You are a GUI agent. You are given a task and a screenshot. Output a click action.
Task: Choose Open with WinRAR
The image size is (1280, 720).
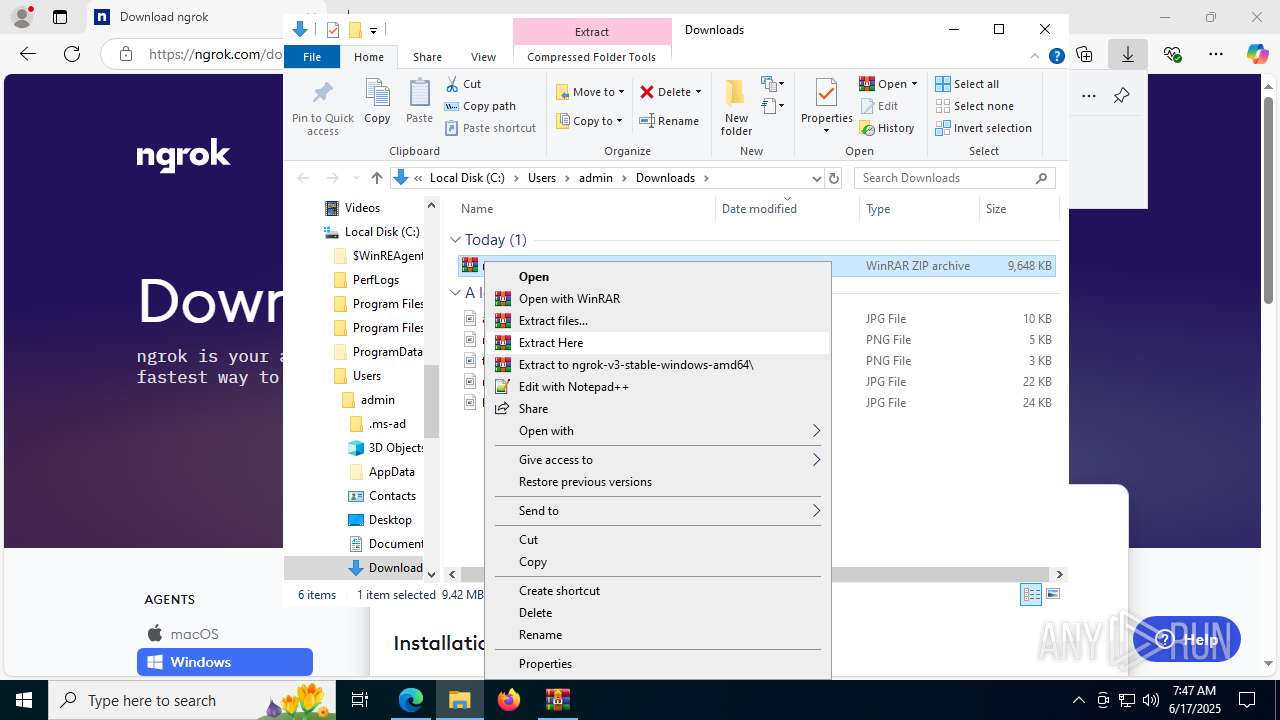(657, 299)
